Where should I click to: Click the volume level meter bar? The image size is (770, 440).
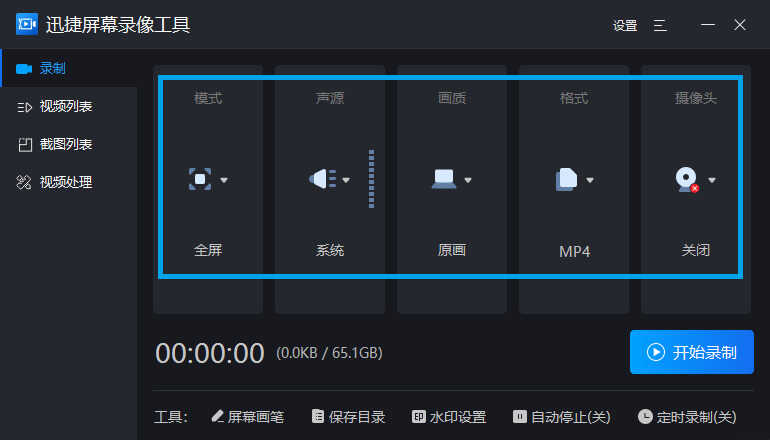(371, 180)
